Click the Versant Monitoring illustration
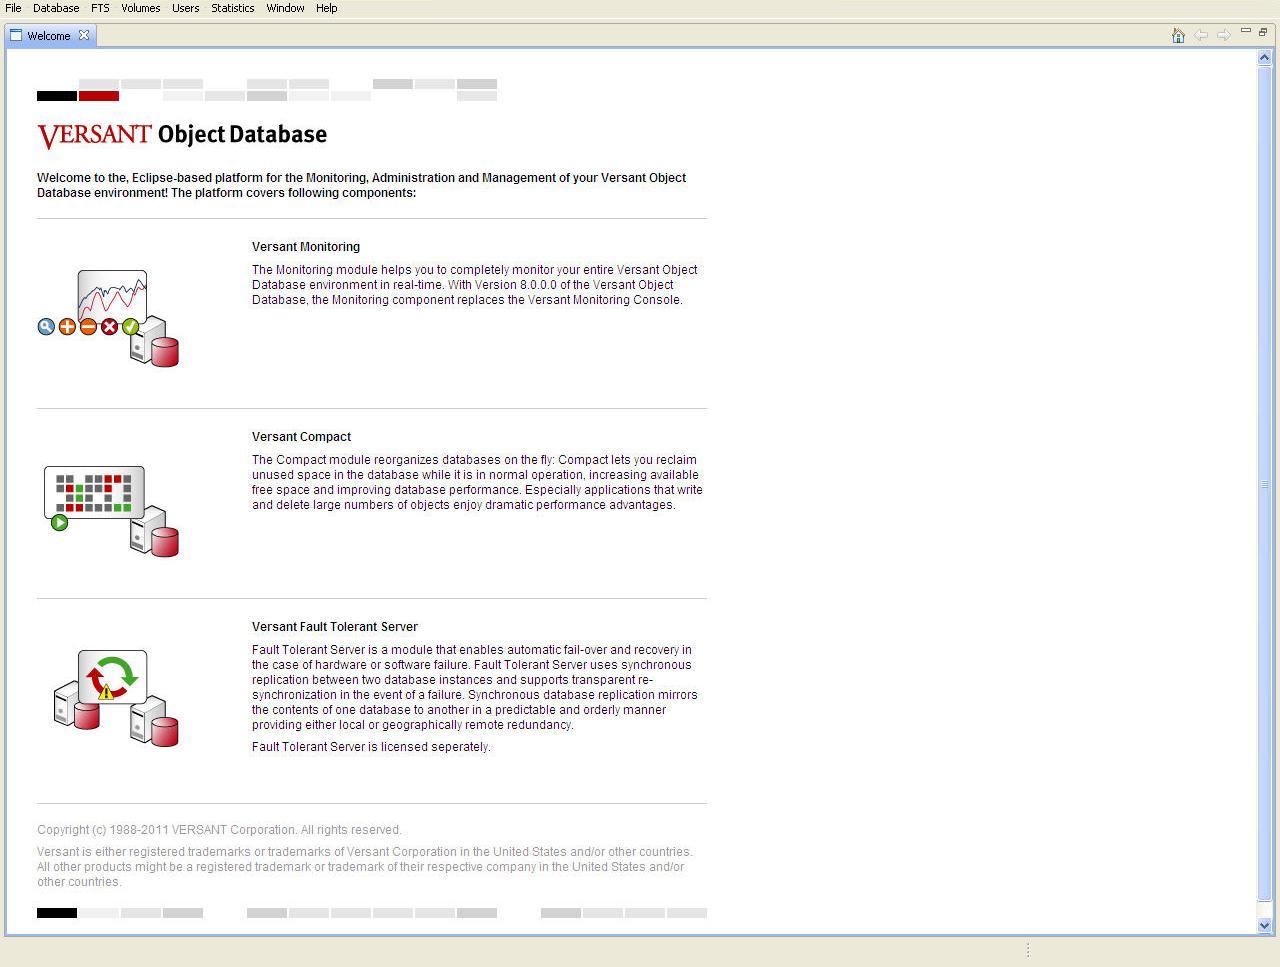This screenshot has width=1280, height=967. click(x=109, y=318)
